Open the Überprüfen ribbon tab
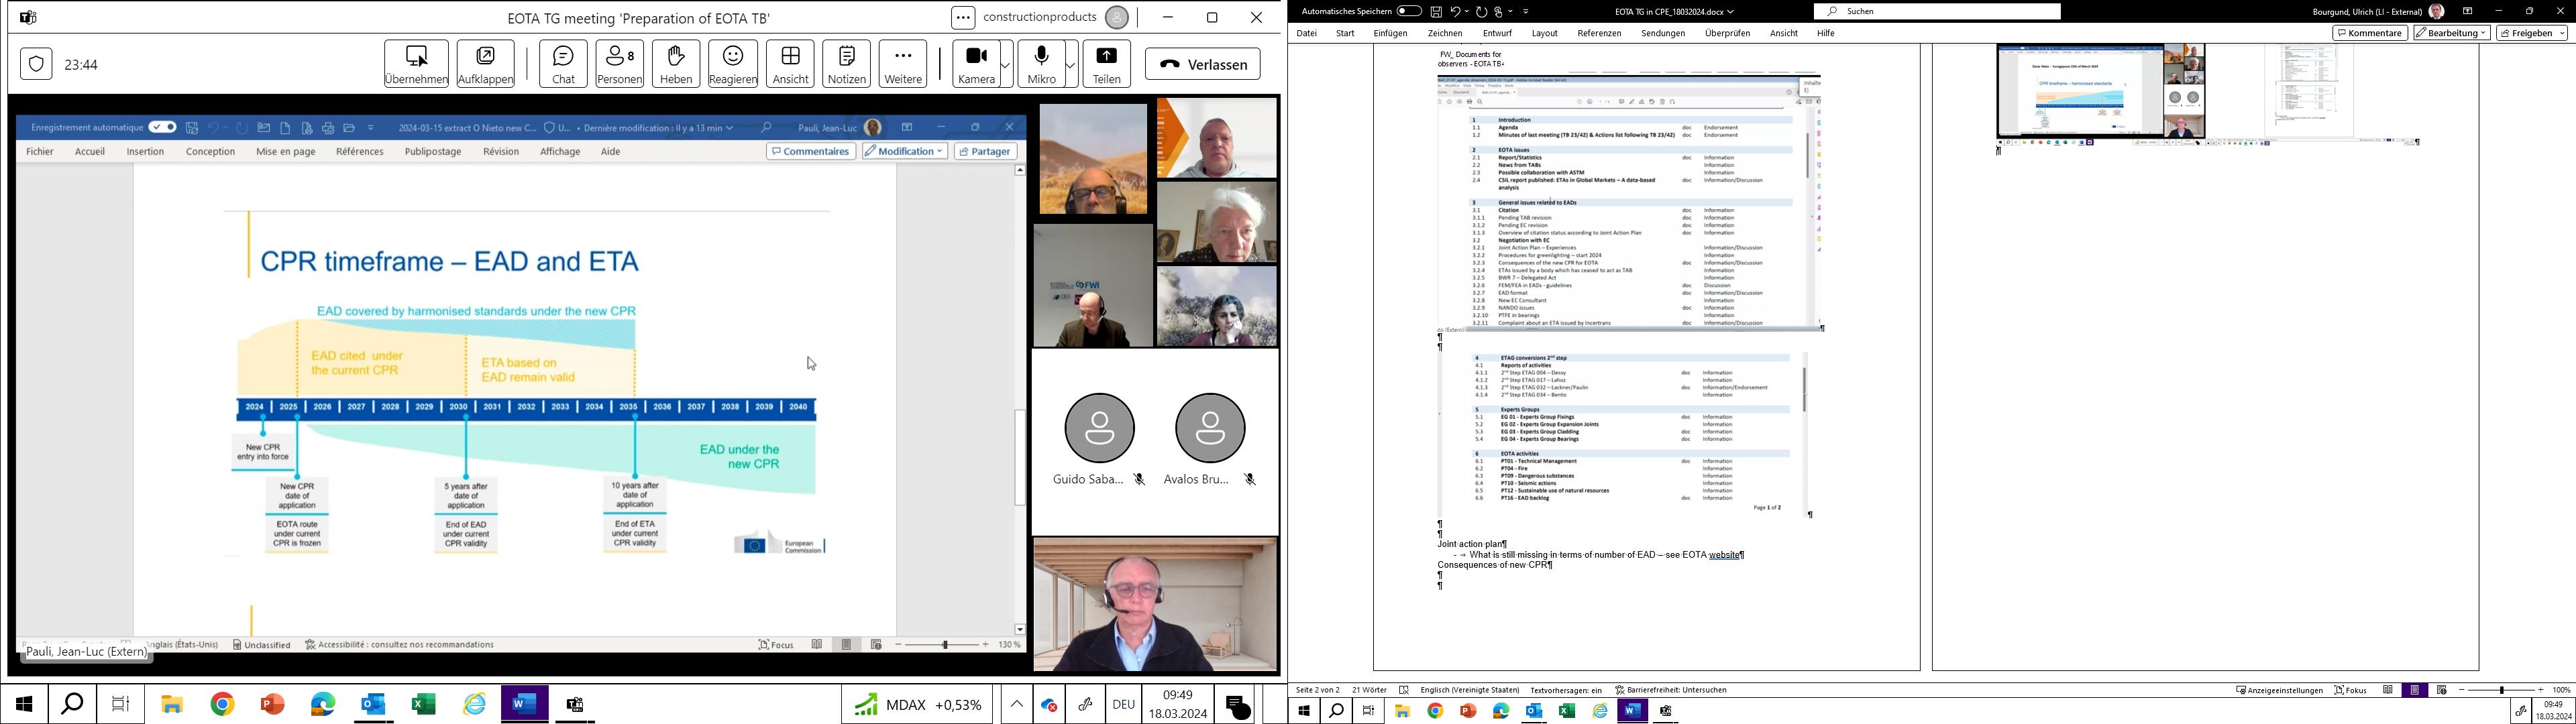 [1727, 33]
